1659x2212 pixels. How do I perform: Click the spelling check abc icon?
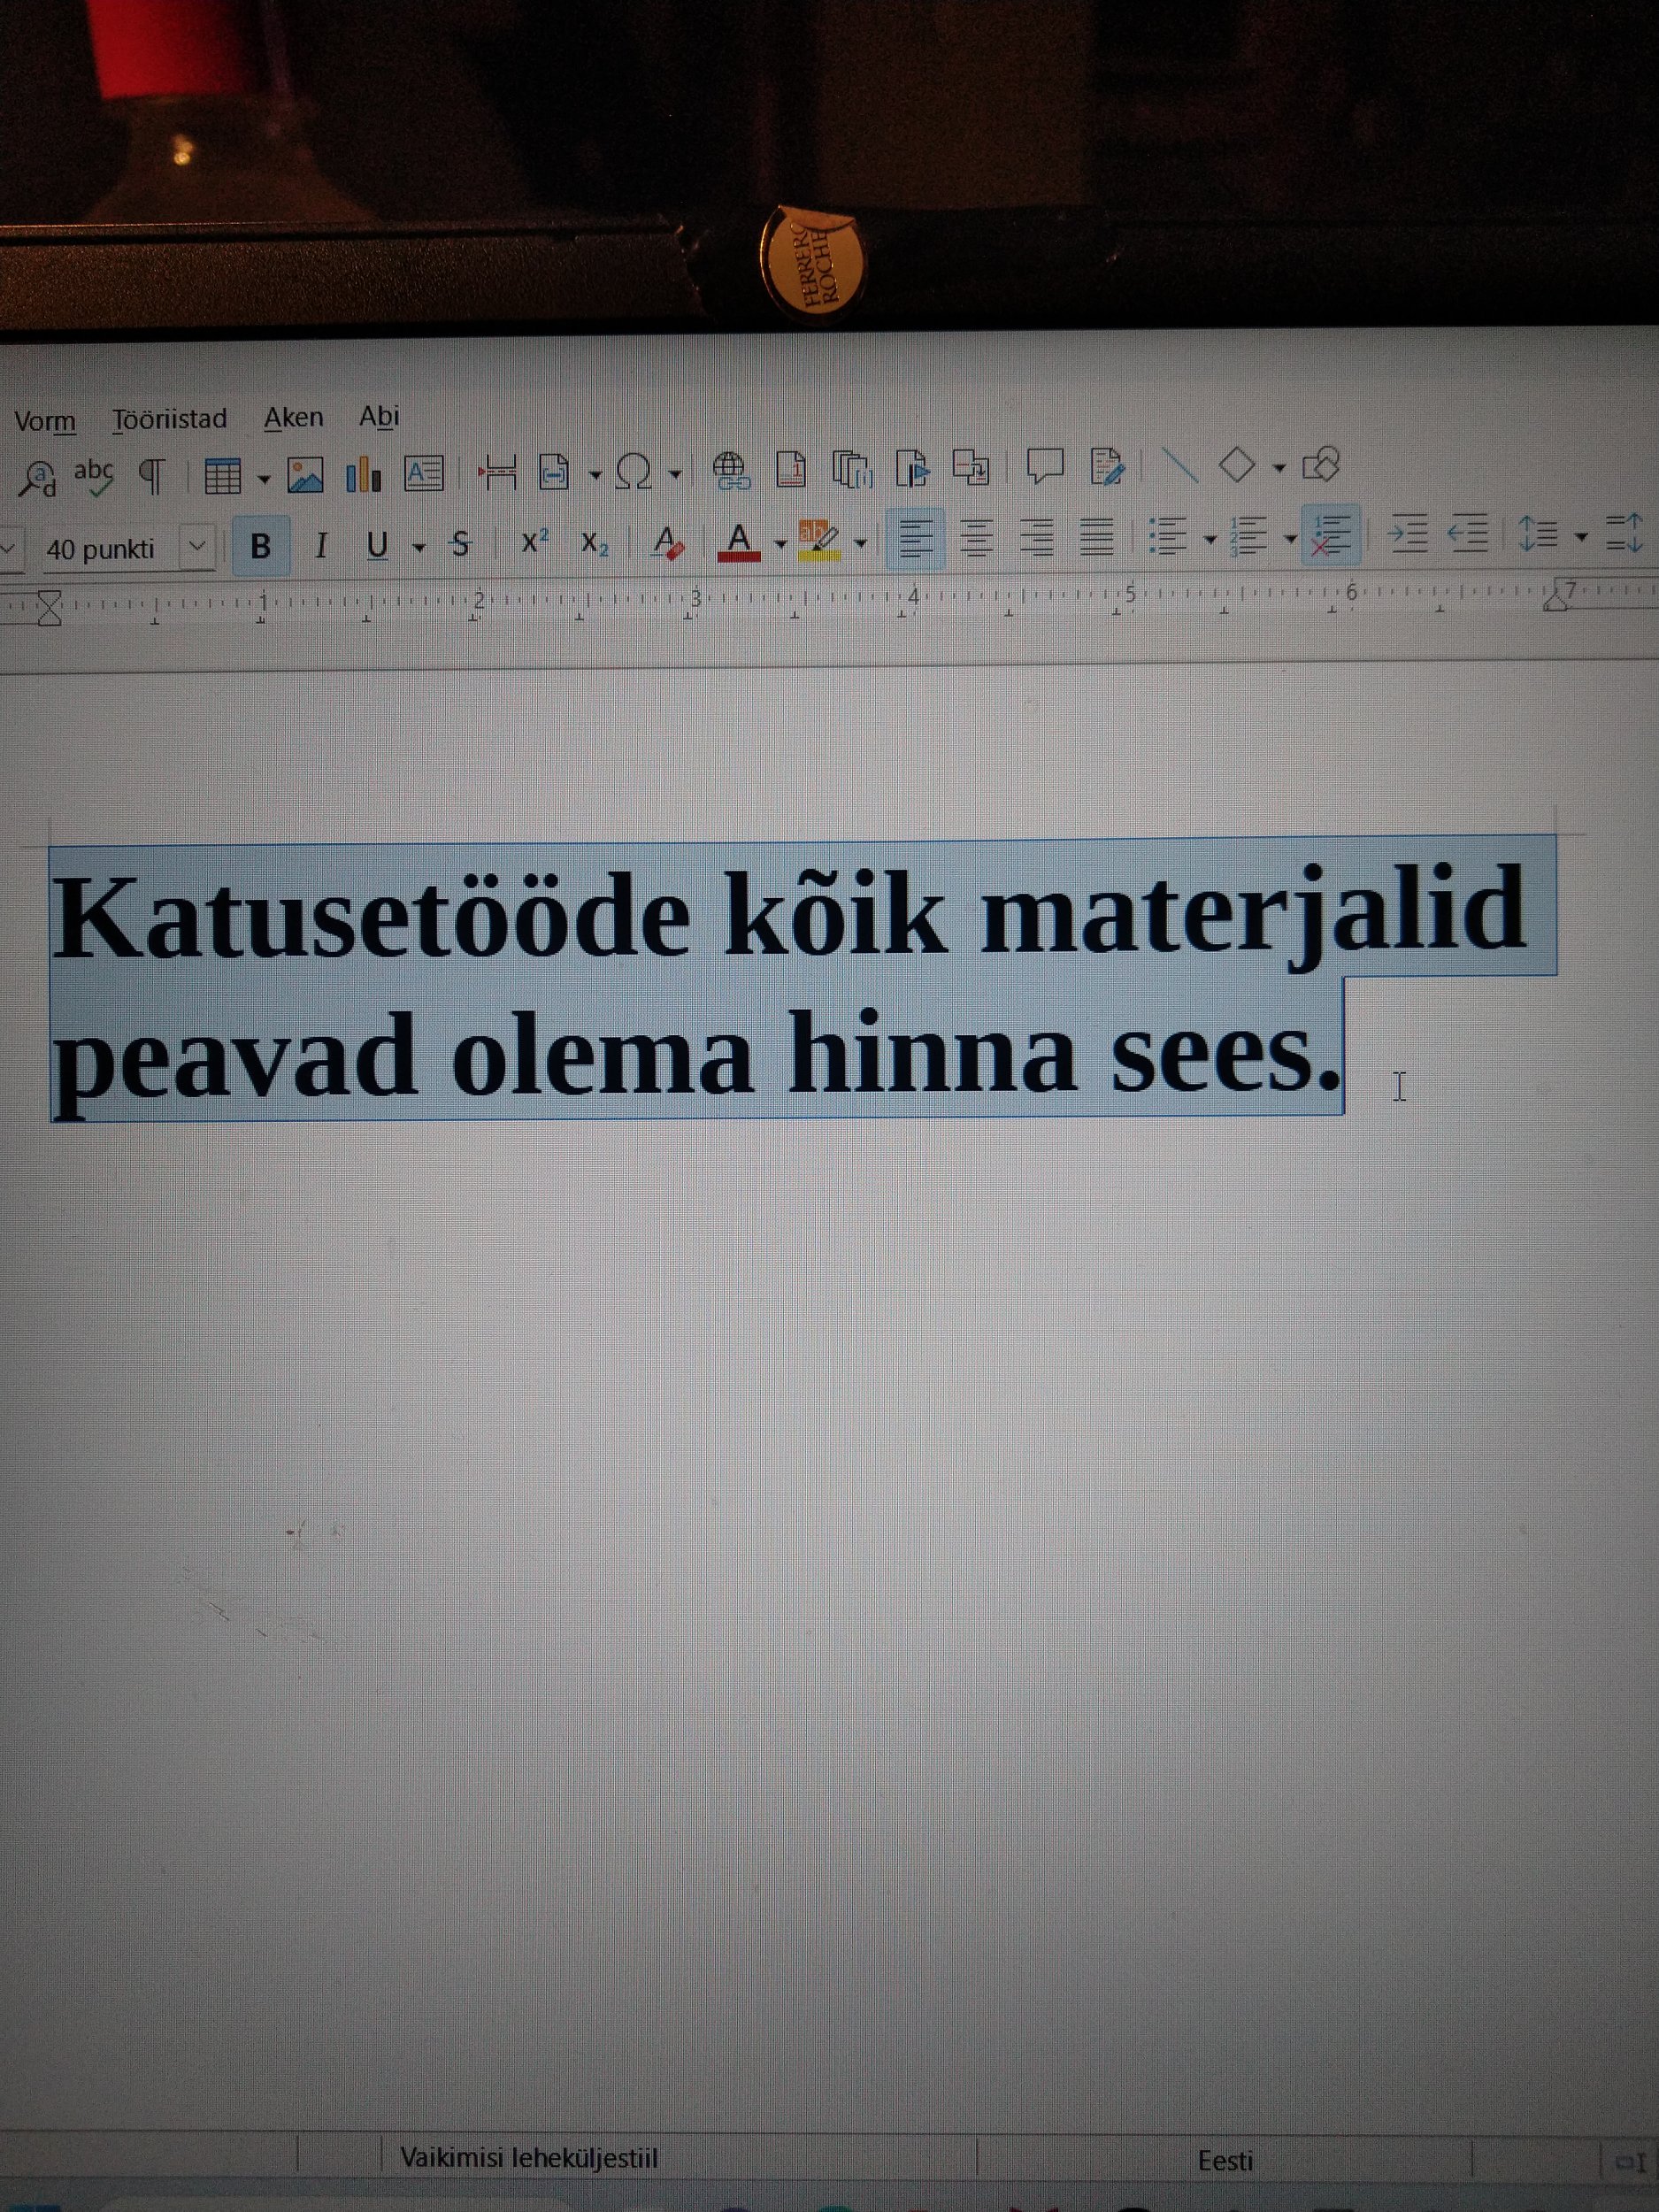(93, 475)
